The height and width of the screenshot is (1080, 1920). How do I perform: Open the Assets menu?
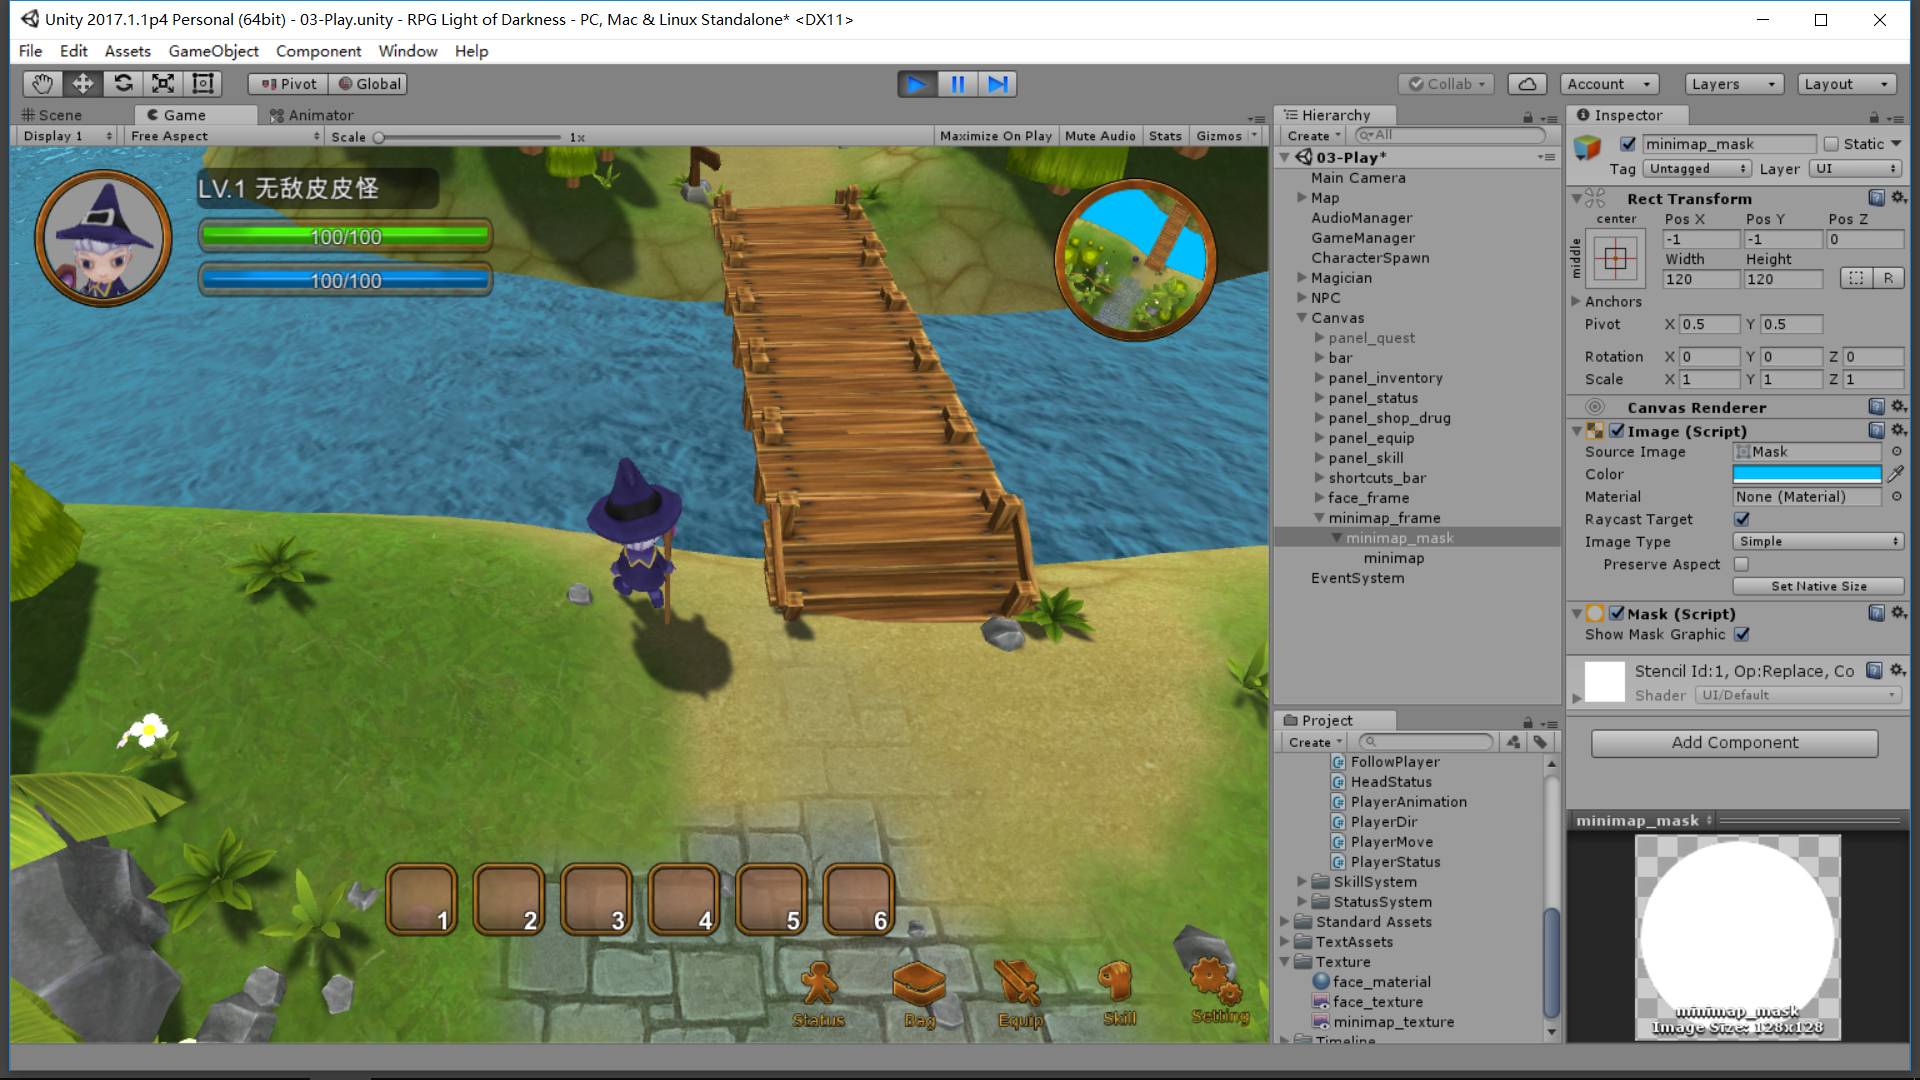[x=127, y=51]
